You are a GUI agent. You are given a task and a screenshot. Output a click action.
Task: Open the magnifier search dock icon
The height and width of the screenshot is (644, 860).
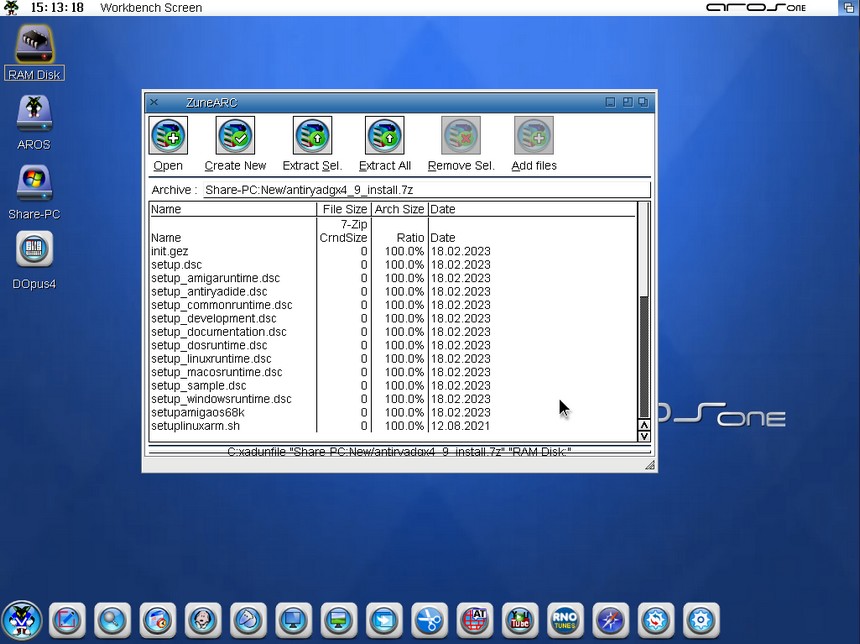click(112, 621)
